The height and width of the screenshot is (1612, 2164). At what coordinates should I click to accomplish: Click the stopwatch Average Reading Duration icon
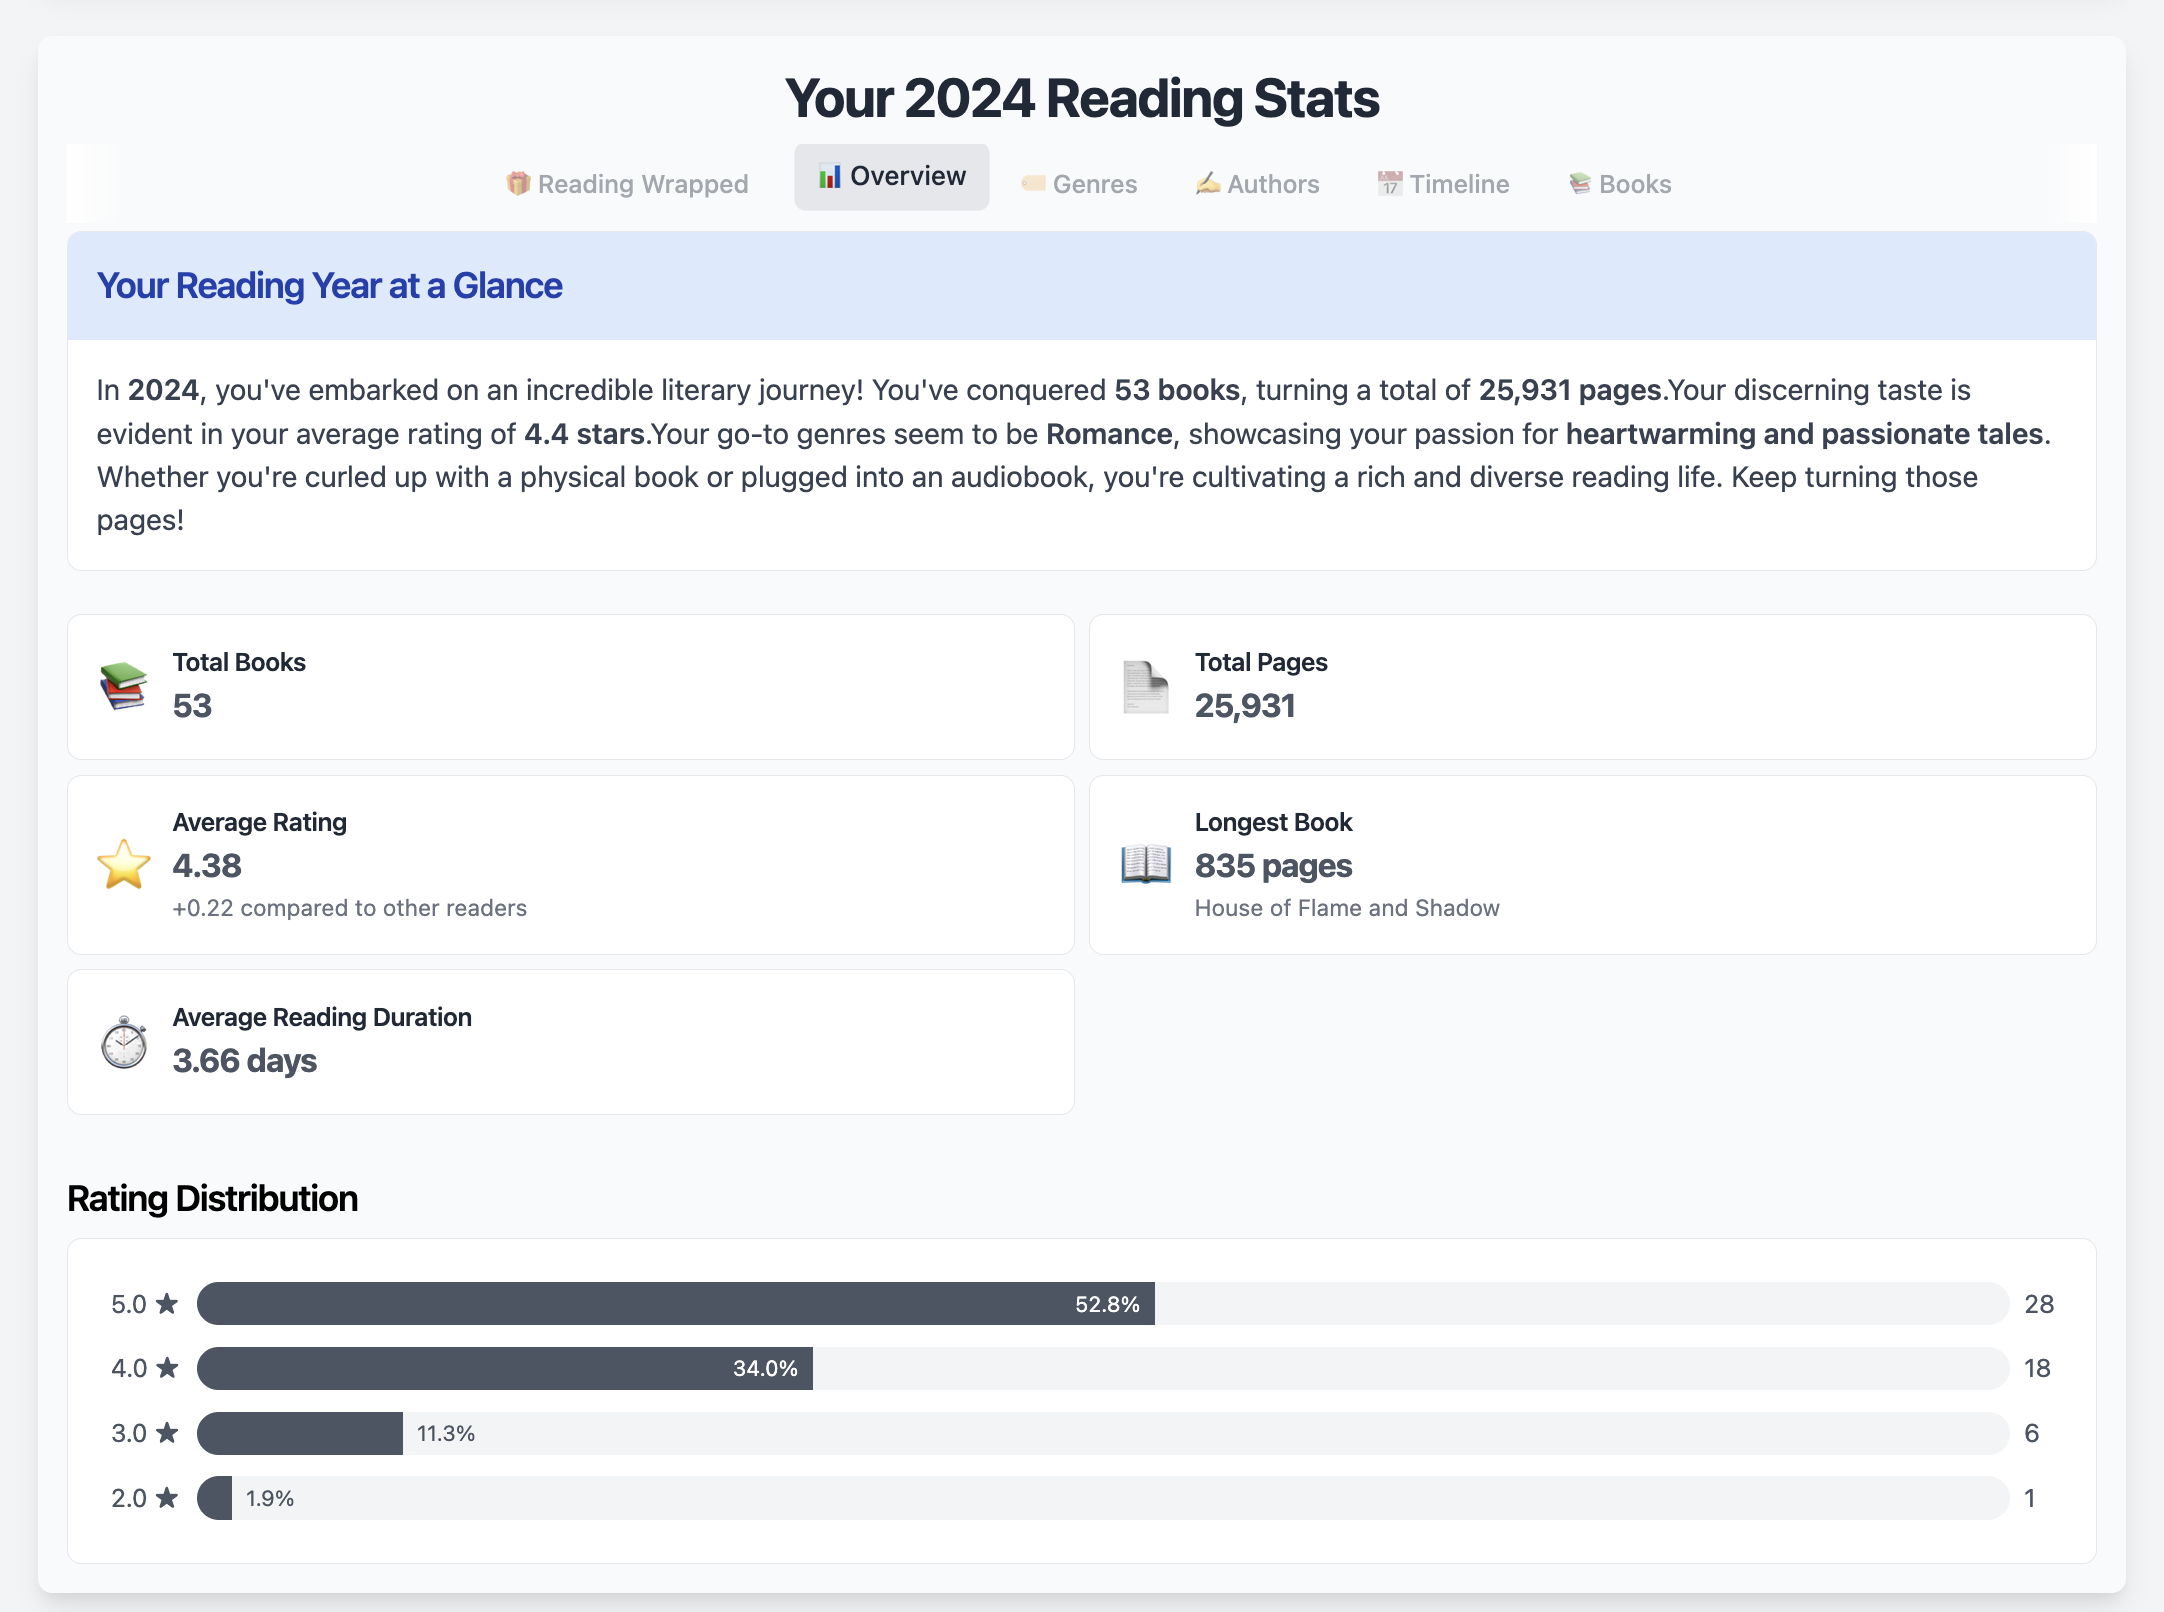[x=124, y=1042]
